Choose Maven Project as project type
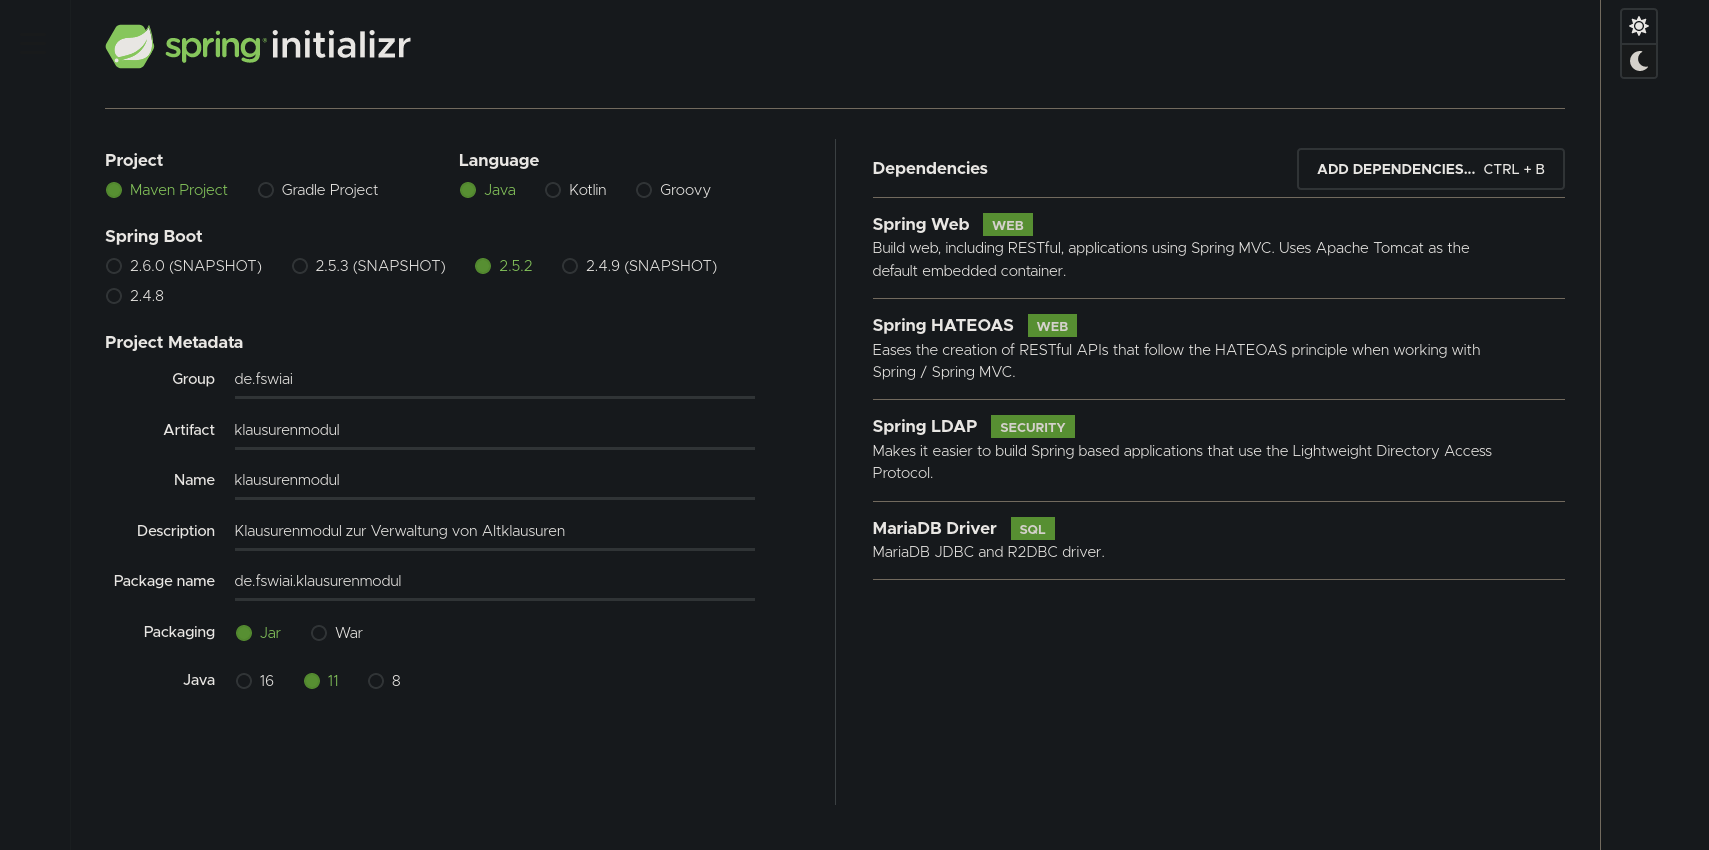Image resolution: width=1709 pixels, height=850 pixels. pyautogui.click(x=114, y=190)
